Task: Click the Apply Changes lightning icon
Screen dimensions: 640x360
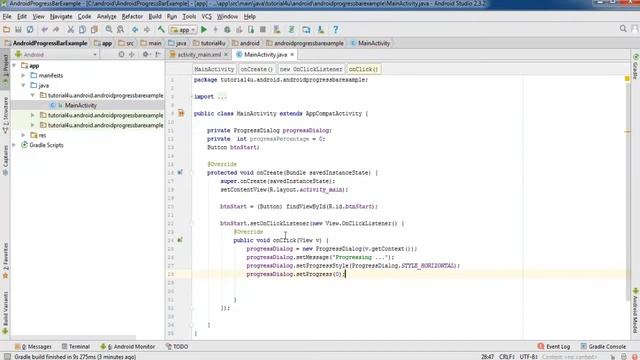Action: (x=216, y=29)
